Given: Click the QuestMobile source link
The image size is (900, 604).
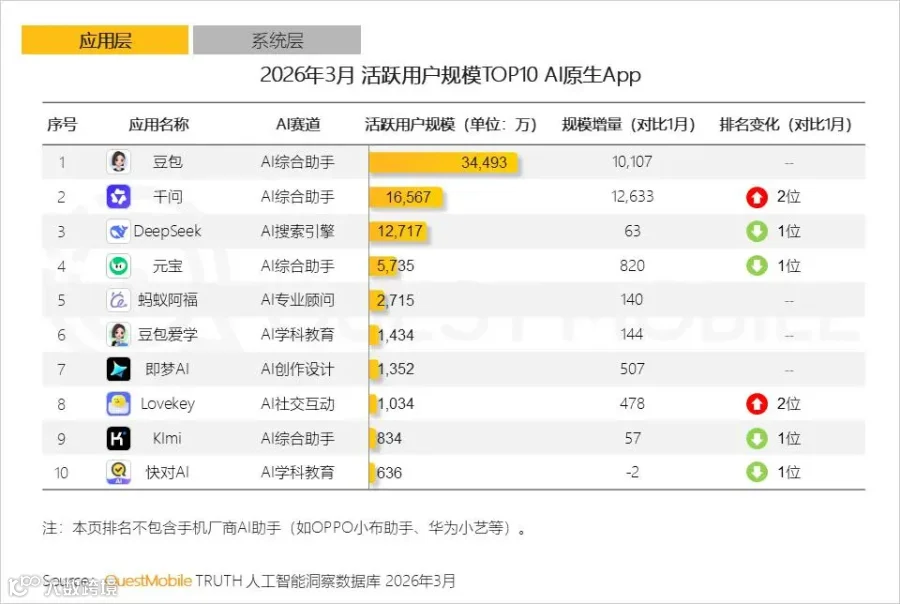Looking at the screenshot, I should (x=148, y=580).
